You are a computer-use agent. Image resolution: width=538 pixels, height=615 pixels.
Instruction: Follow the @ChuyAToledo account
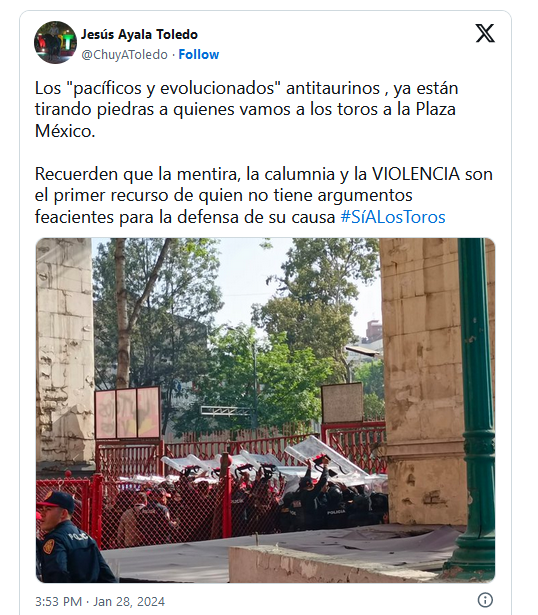198,54
